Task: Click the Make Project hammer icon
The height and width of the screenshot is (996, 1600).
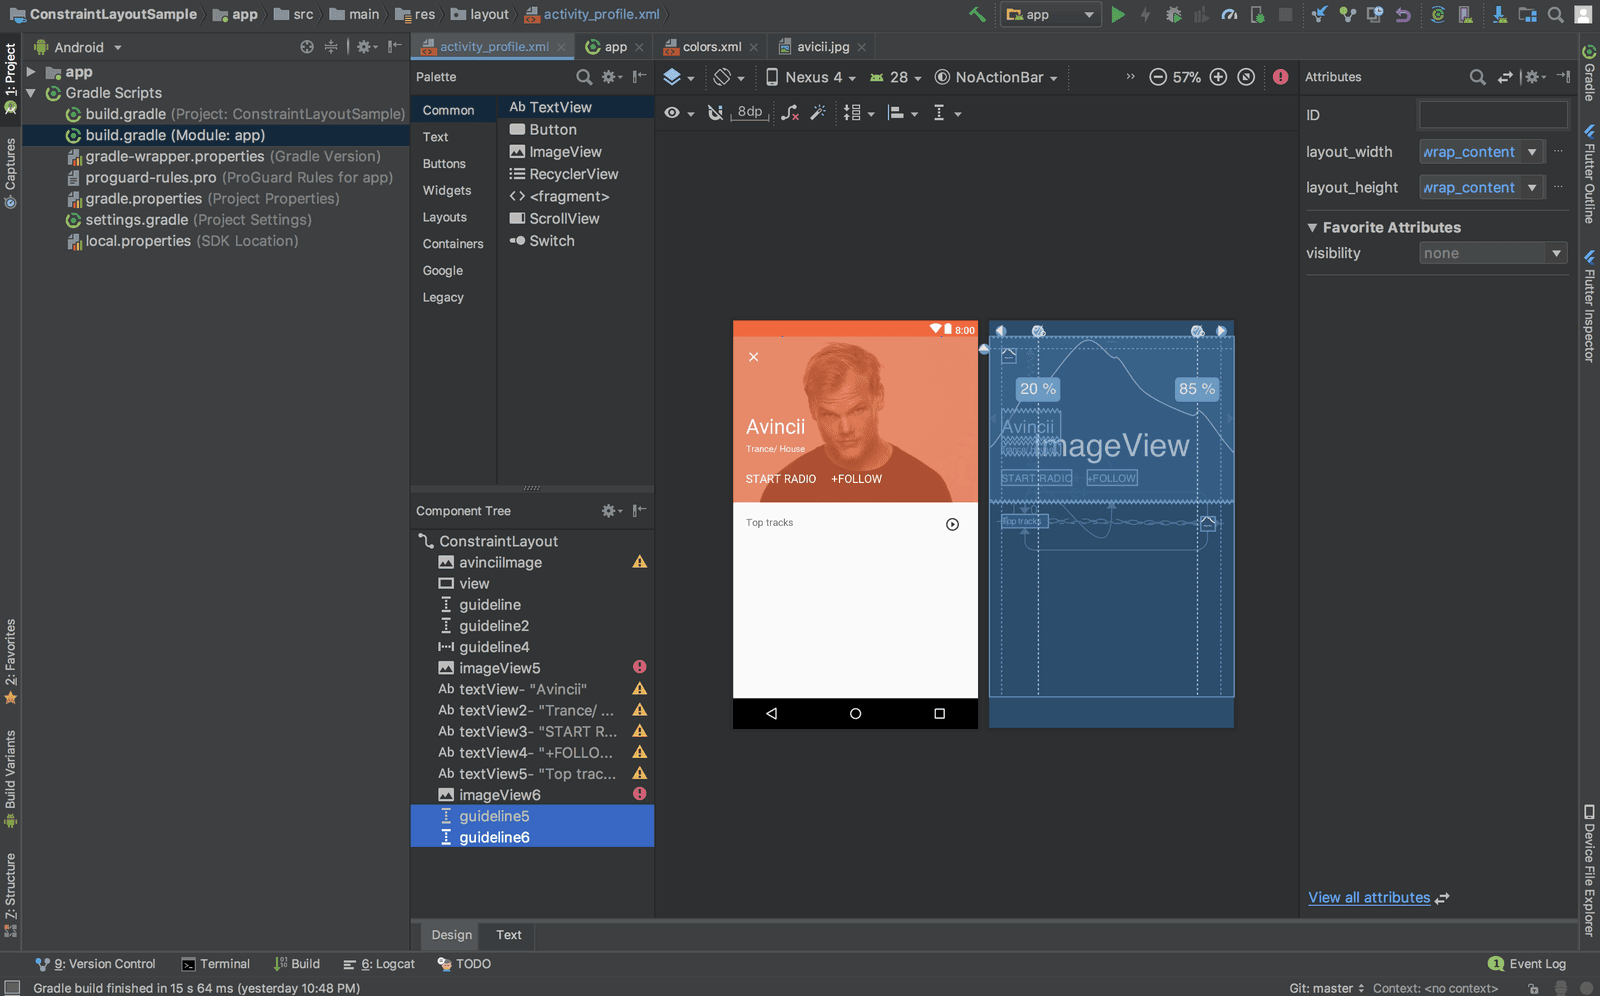Action: [977, 14]
